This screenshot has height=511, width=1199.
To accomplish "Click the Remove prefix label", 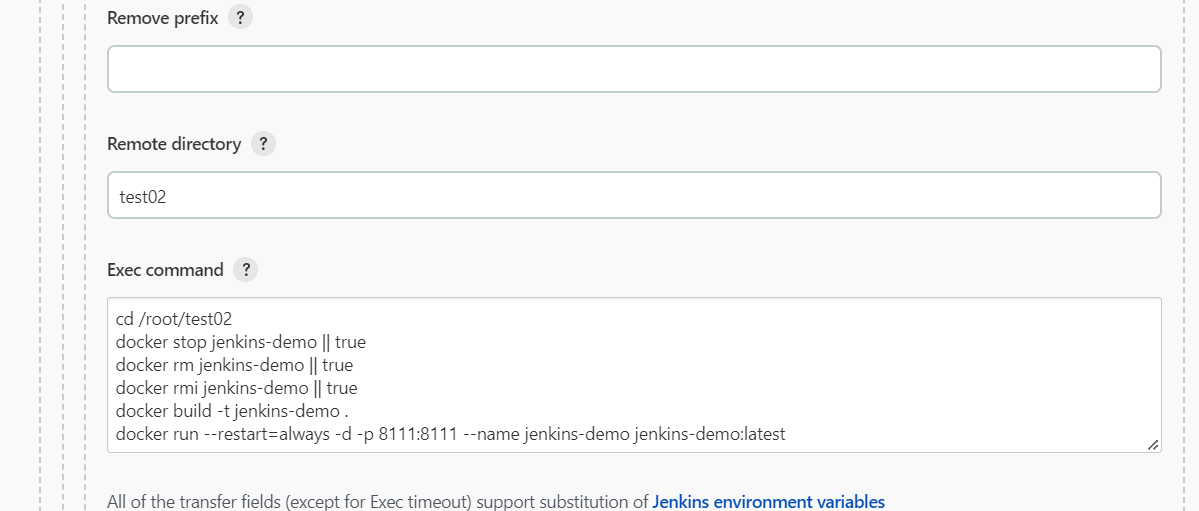I will [162, 18].
